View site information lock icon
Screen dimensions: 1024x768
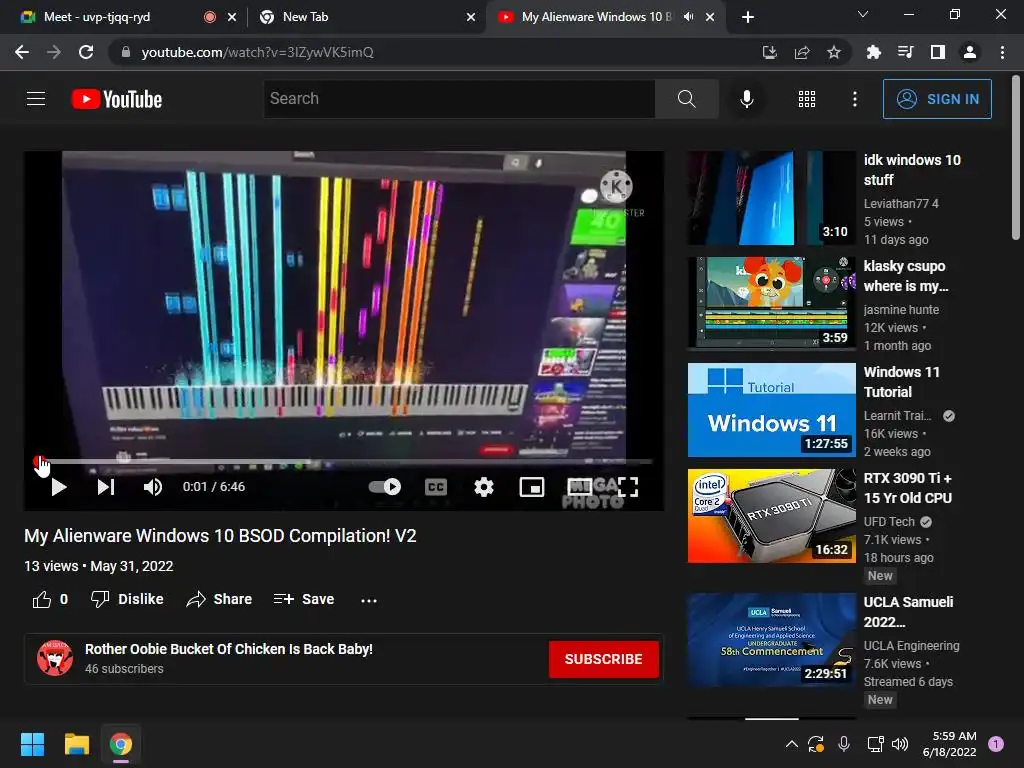point(125,52)
